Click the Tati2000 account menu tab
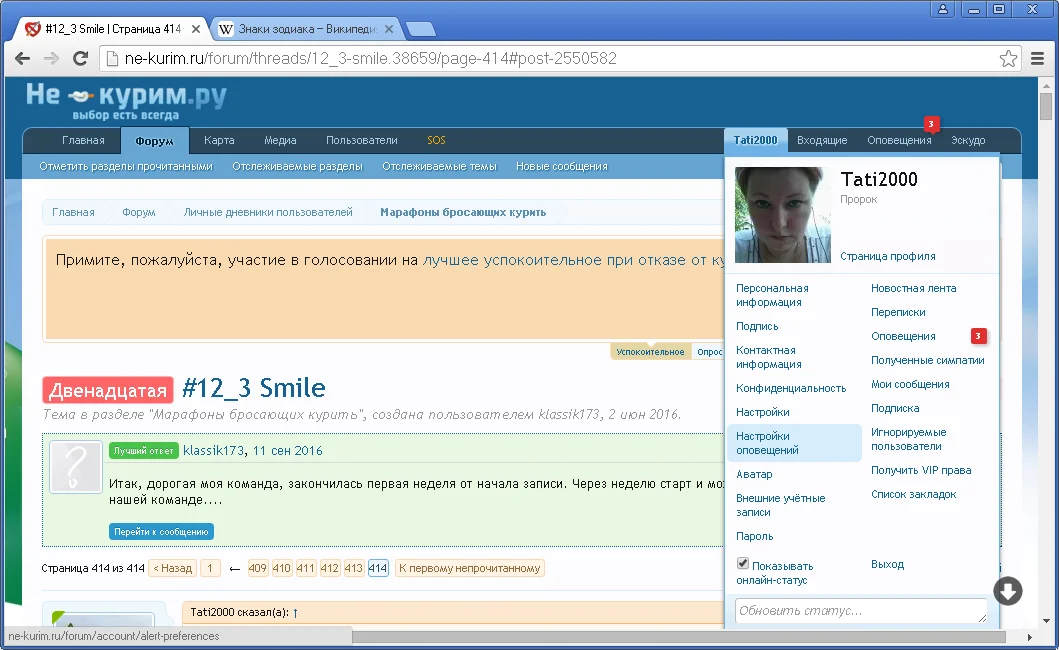The image size is (1059, 650). click(755, 140)
